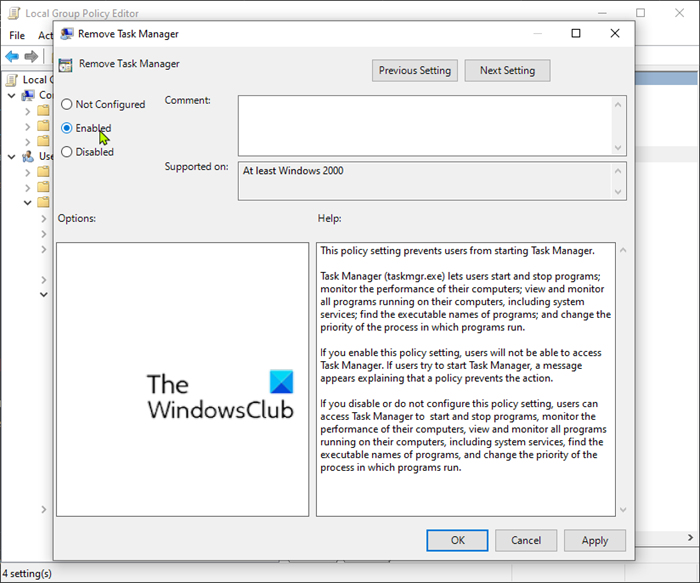
Task: Maximize the Local Group Policy Editor window
Action: tap(641, 13)
